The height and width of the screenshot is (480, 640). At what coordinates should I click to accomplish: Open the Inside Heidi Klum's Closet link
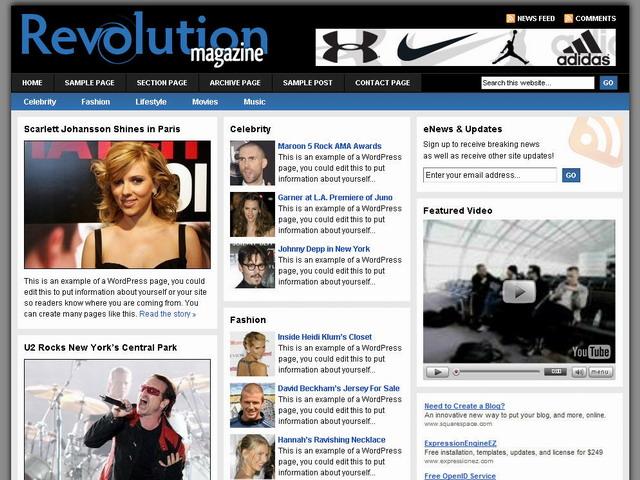click(324, 337)
